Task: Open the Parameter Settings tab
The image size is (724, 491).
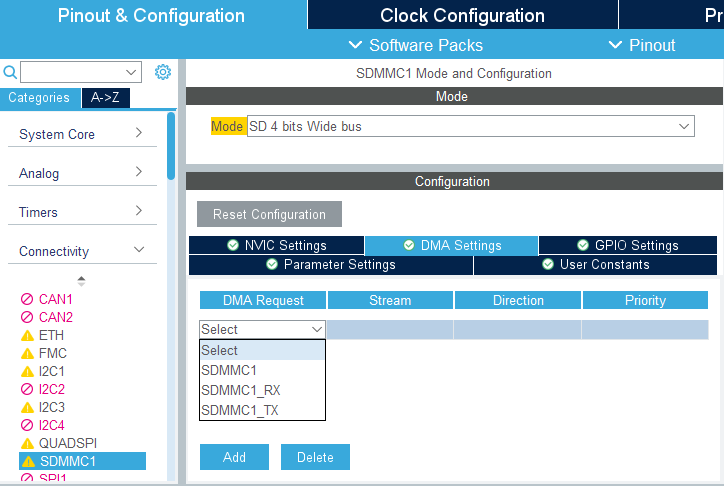Action: pos(331,265)
